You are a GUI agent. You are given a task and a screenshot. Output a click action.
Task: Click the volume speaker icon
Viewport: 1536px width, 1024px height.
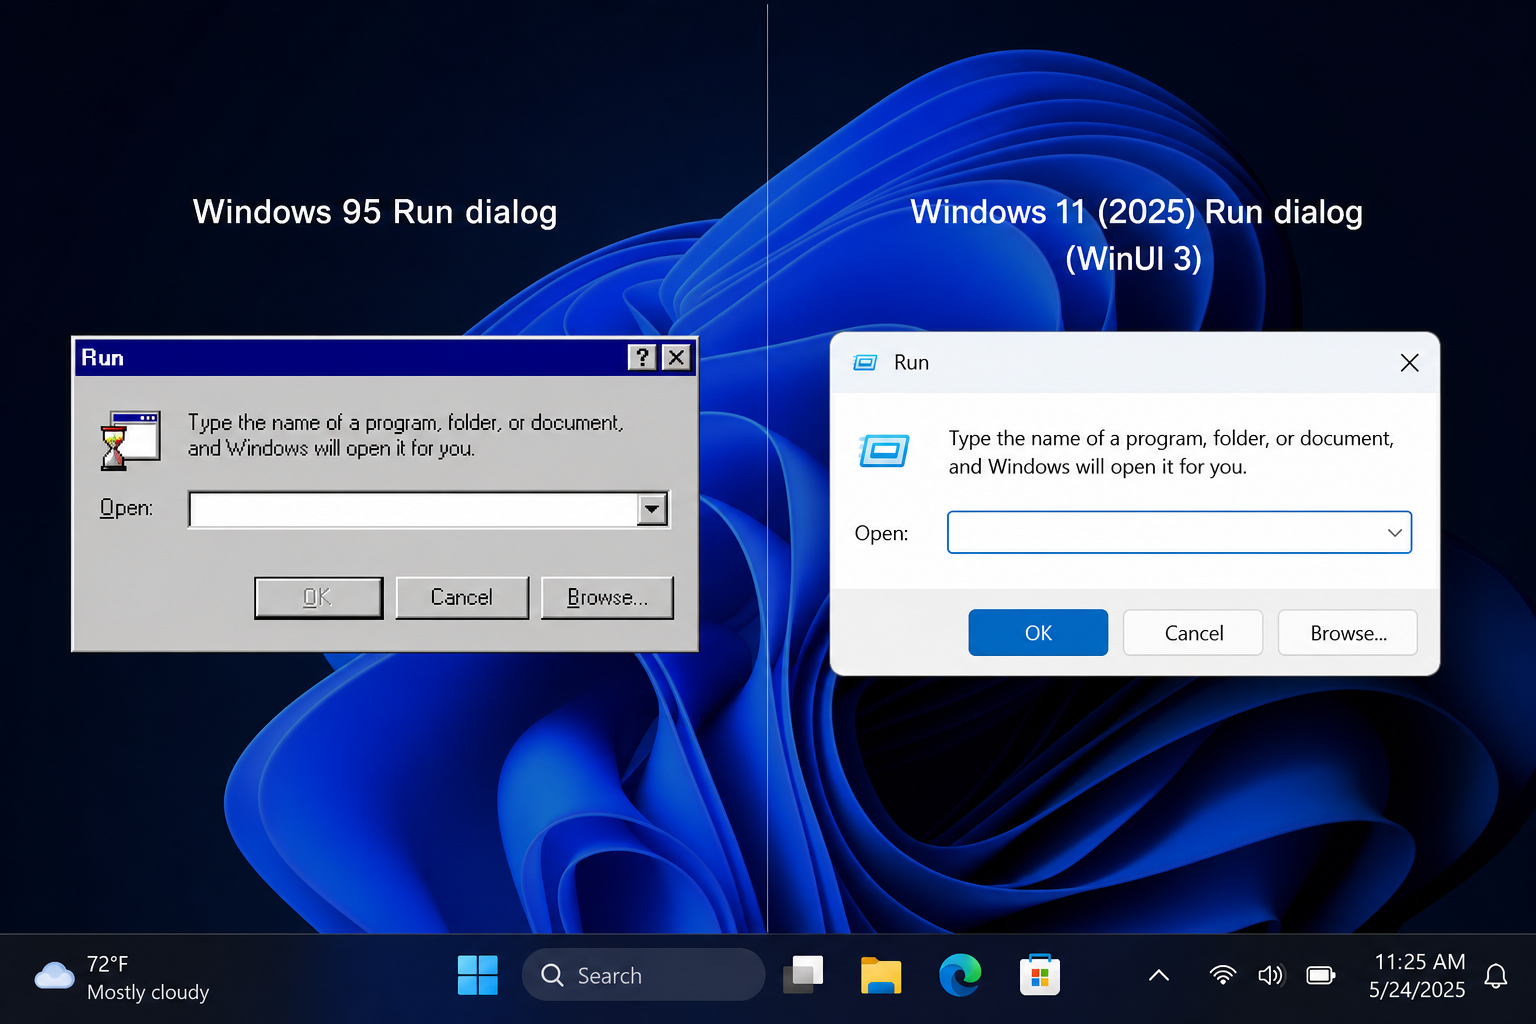(1270, 975)
